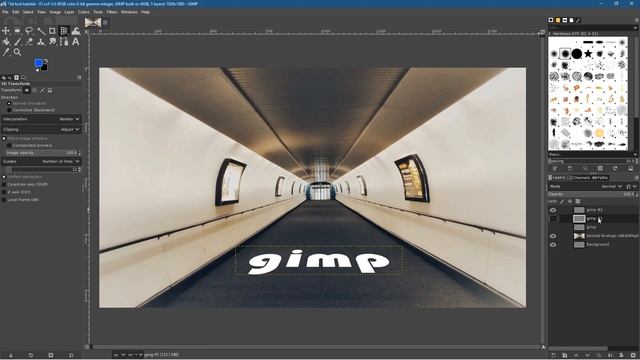
Task: Open the Edit menu
Action: pyautogui.click(x=16, y=12)
